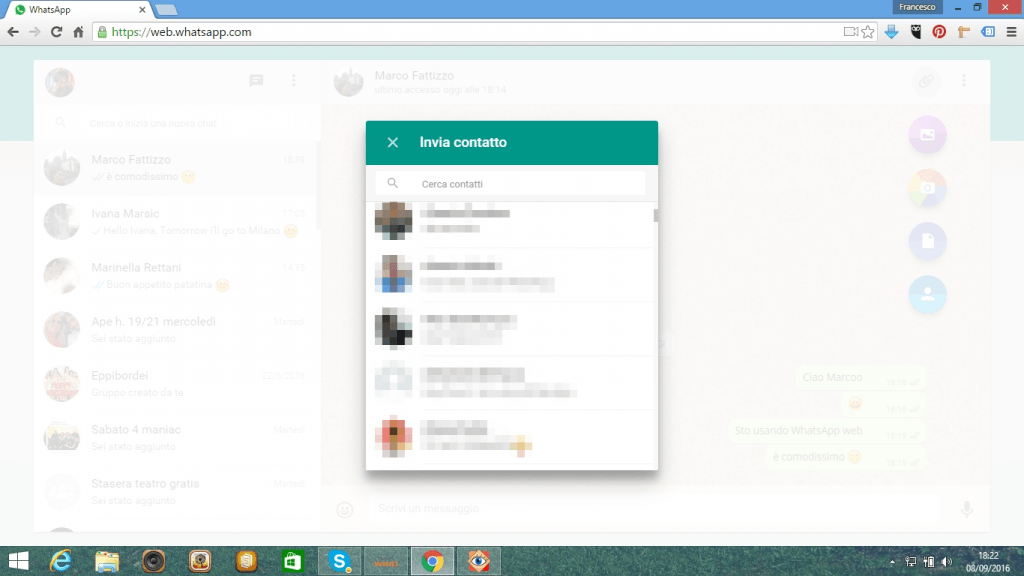Click the Chrome downloads arrow icon
1024x576 pixels.
pos(890,31)
